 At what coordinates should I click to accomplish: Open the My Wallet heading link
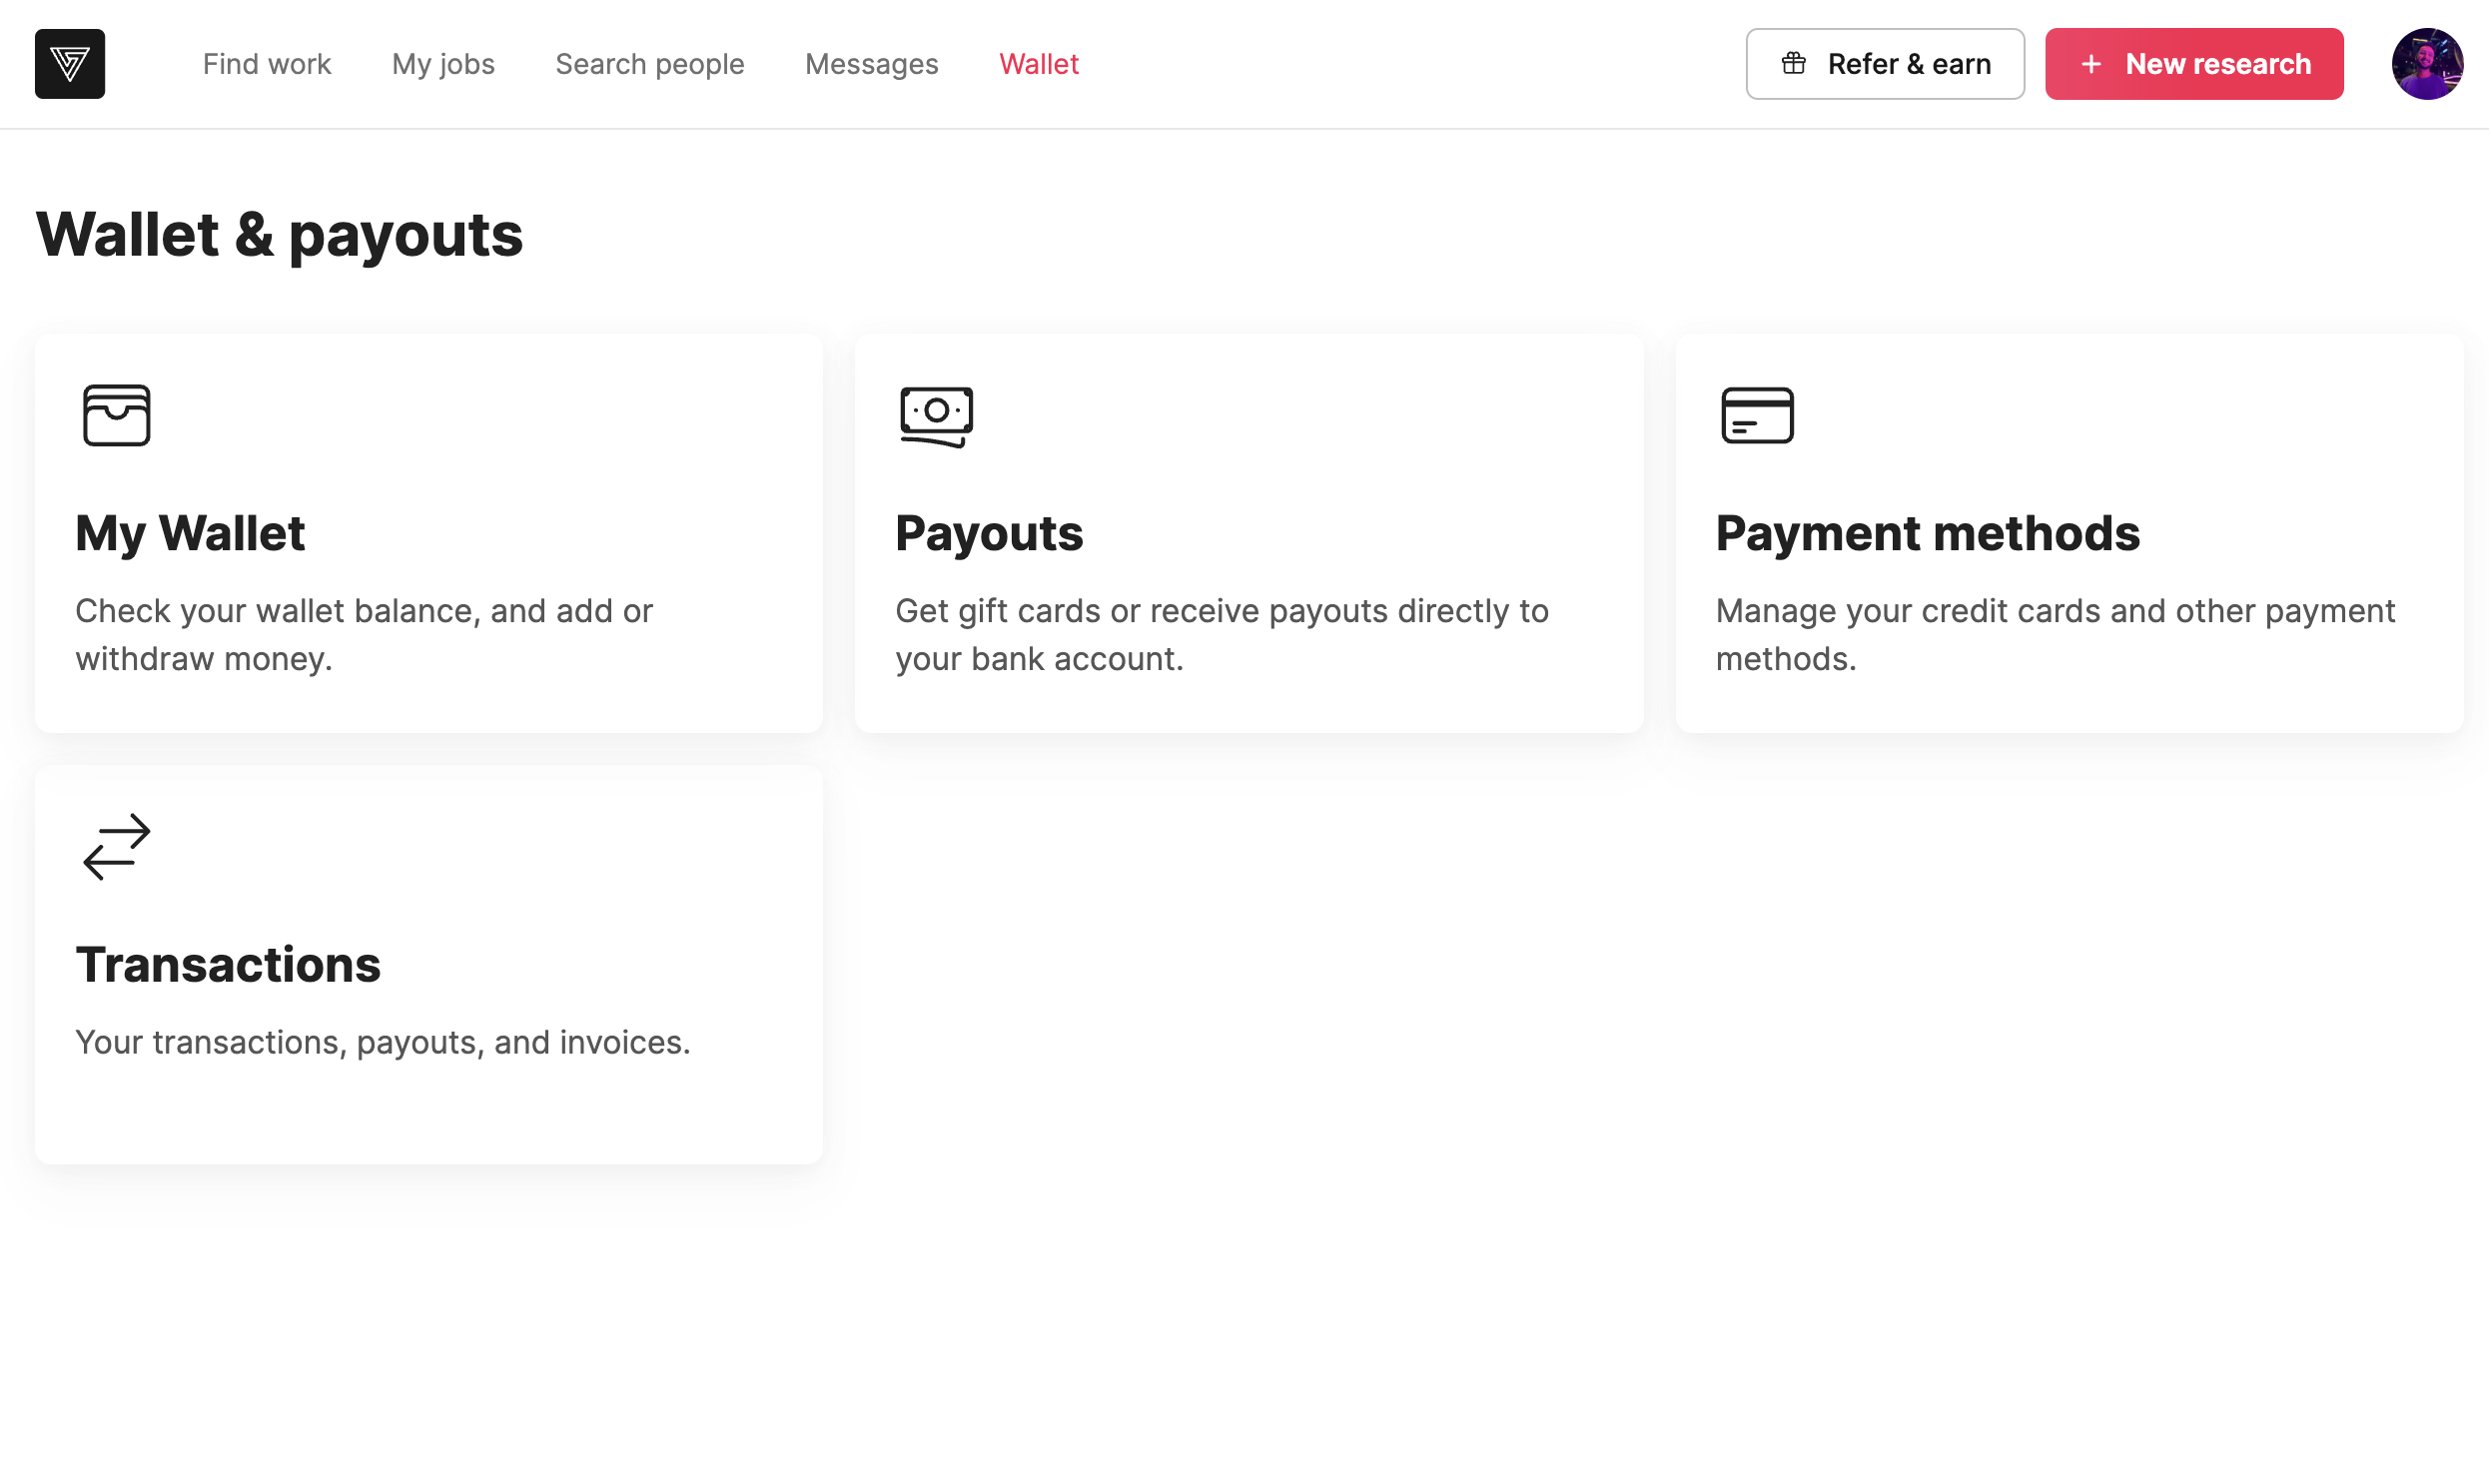(x=190, y=533)
